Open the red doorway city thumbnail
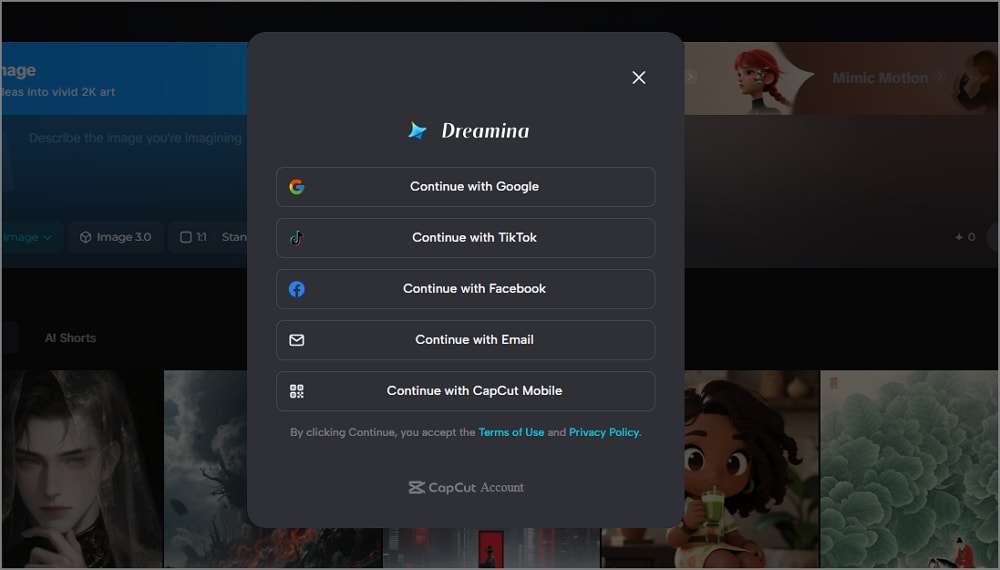The height and width of the screenshot is (570, 1000). 491,547
